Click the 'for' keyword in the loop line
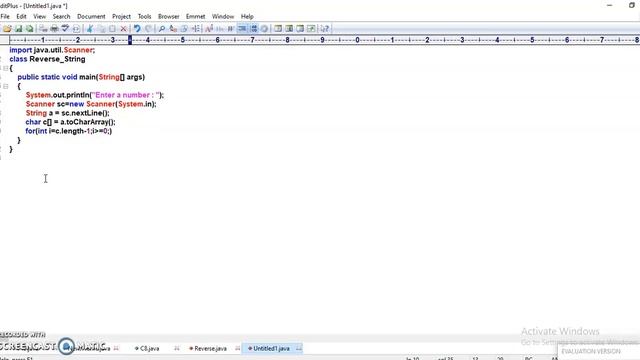Image resolution: width=640 pixels, height=360 pixels. point(30,131)
